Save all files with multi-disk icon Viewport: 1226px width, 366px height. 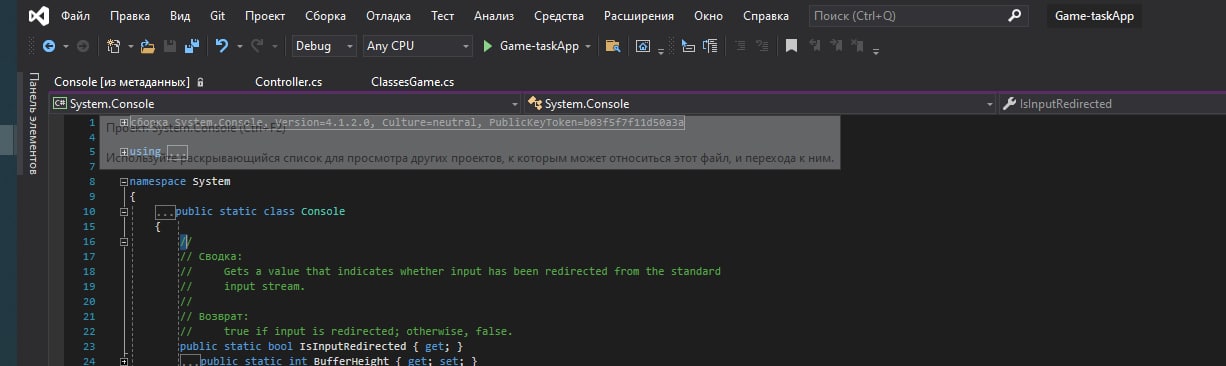coord(191,46)
